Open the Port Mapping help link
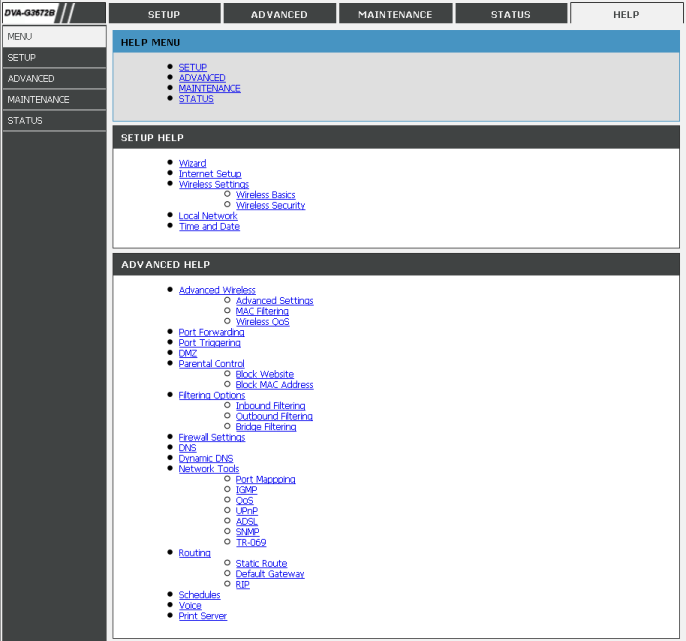Viewport: 686px width, 641px height. pyautogui.click(x=266, y=479)
